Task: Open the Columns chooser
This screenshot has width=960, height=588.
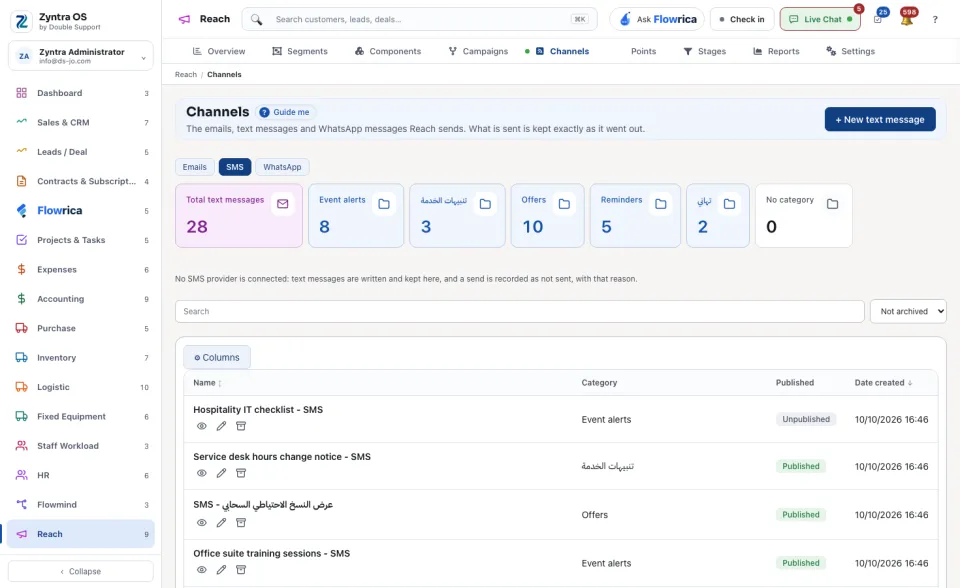Action: (217, 358)
